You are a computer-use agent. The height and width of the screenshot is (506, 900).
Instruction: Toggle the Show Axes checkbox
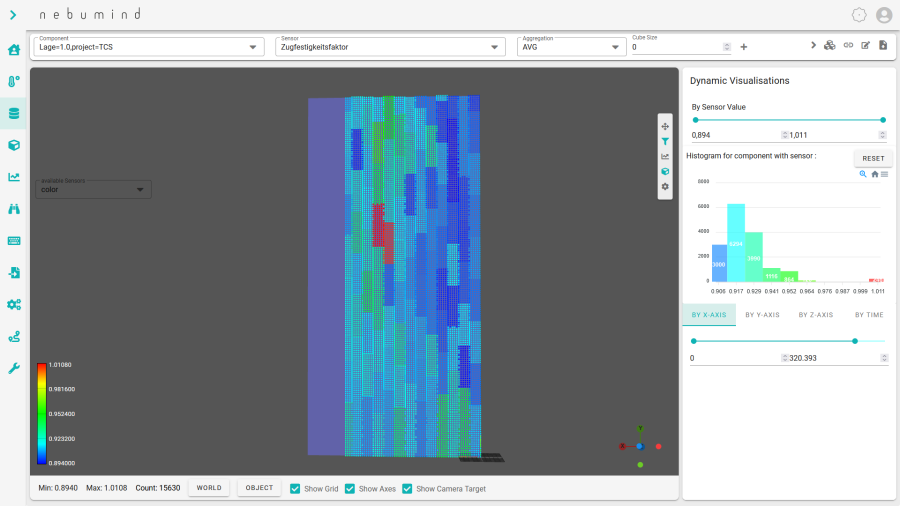tap(350, 489)
